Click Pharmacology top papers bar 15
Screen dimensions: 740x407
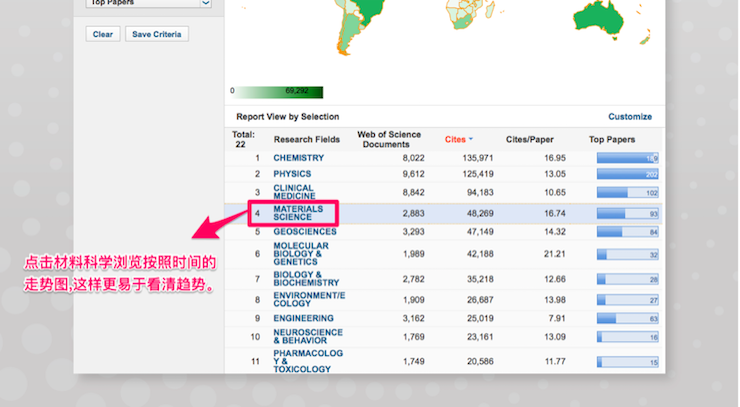pos(627,362)
